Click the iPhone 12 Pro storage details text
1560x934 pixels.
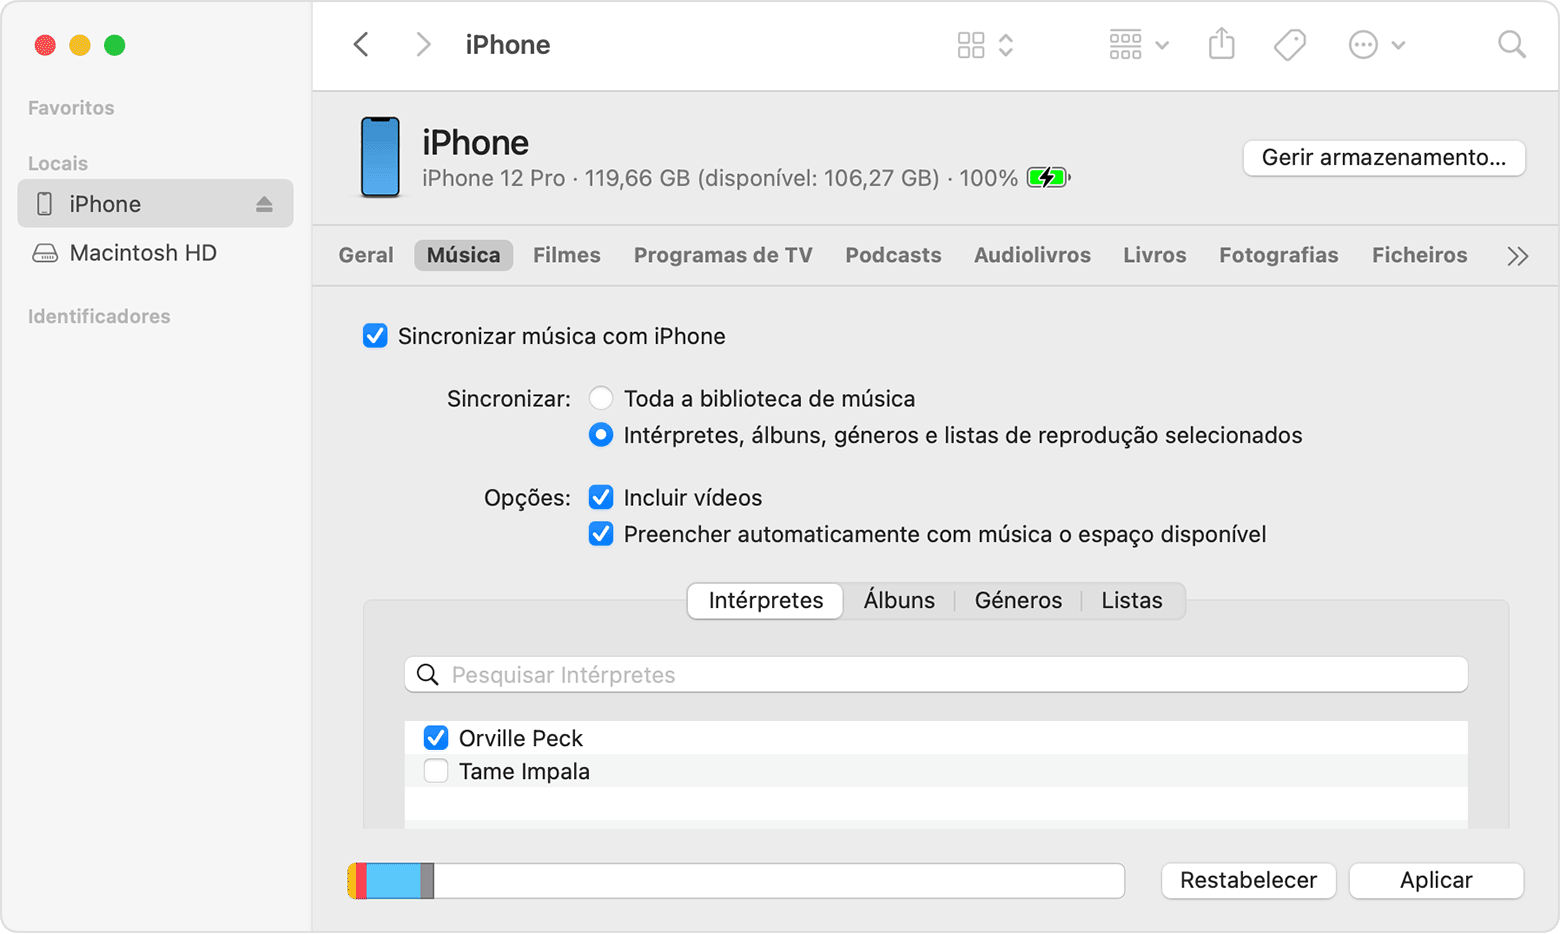720,178
